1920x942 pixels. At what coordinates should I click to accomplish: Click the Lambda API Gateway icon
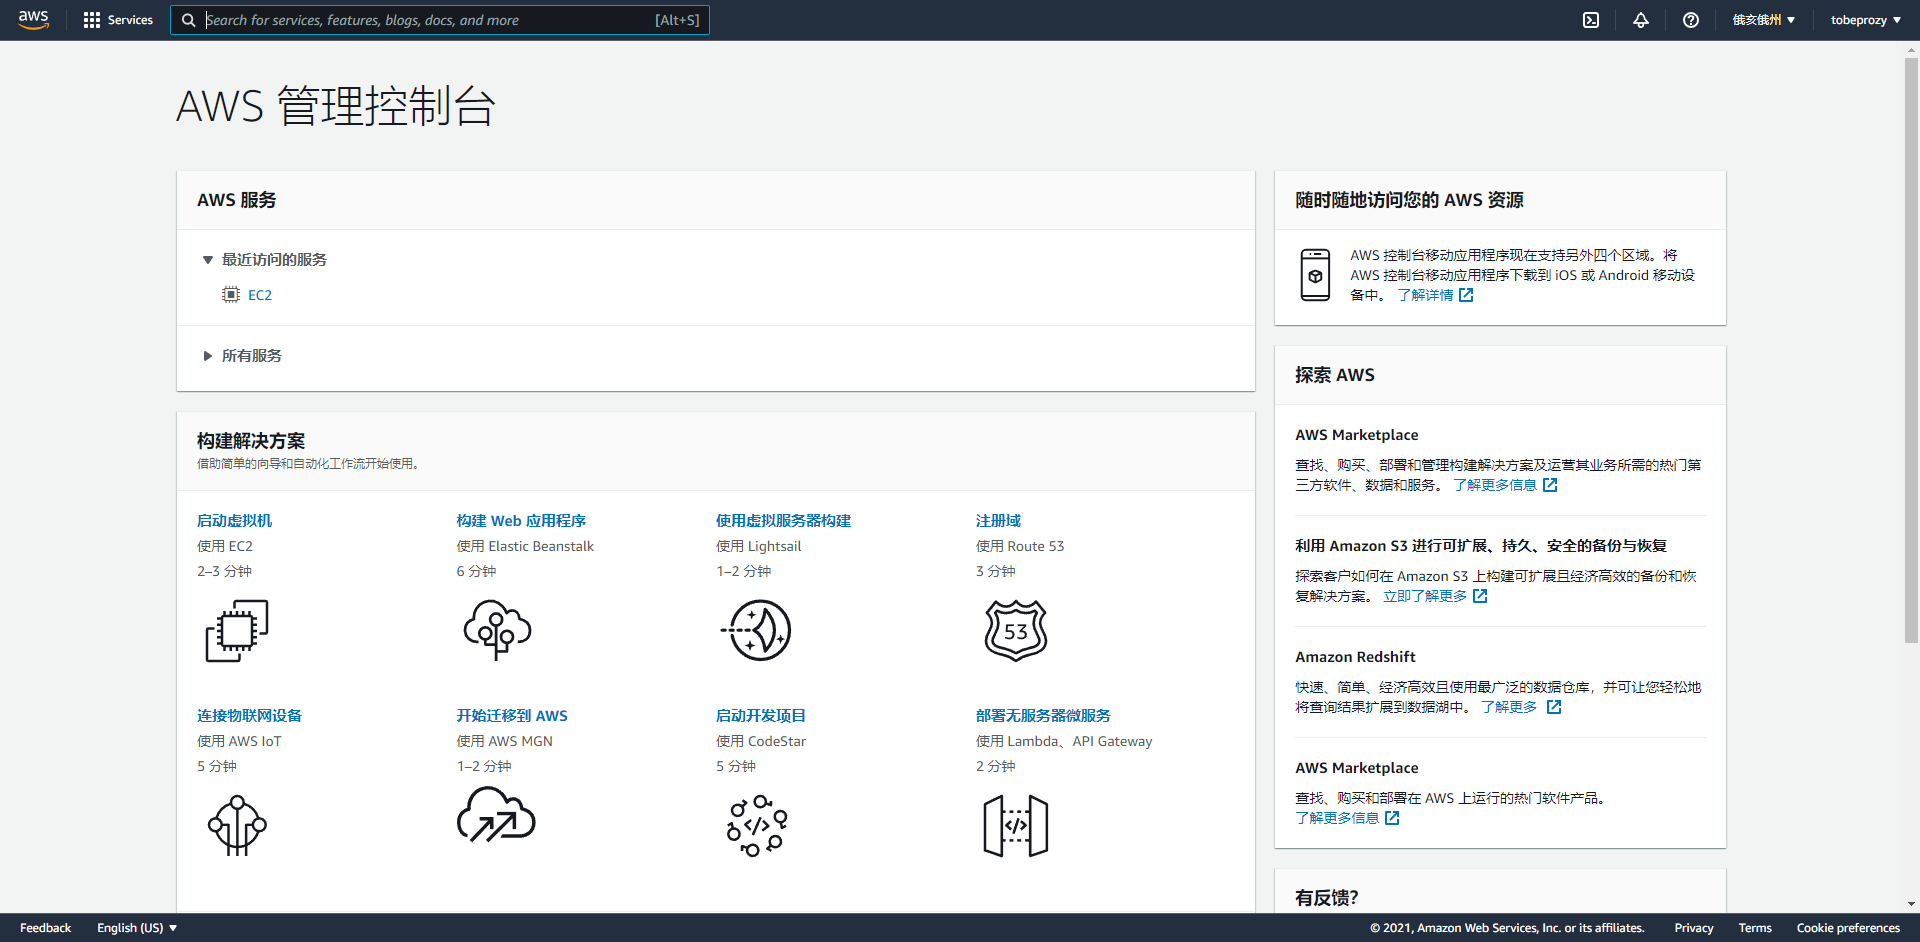coord(1016,826)
